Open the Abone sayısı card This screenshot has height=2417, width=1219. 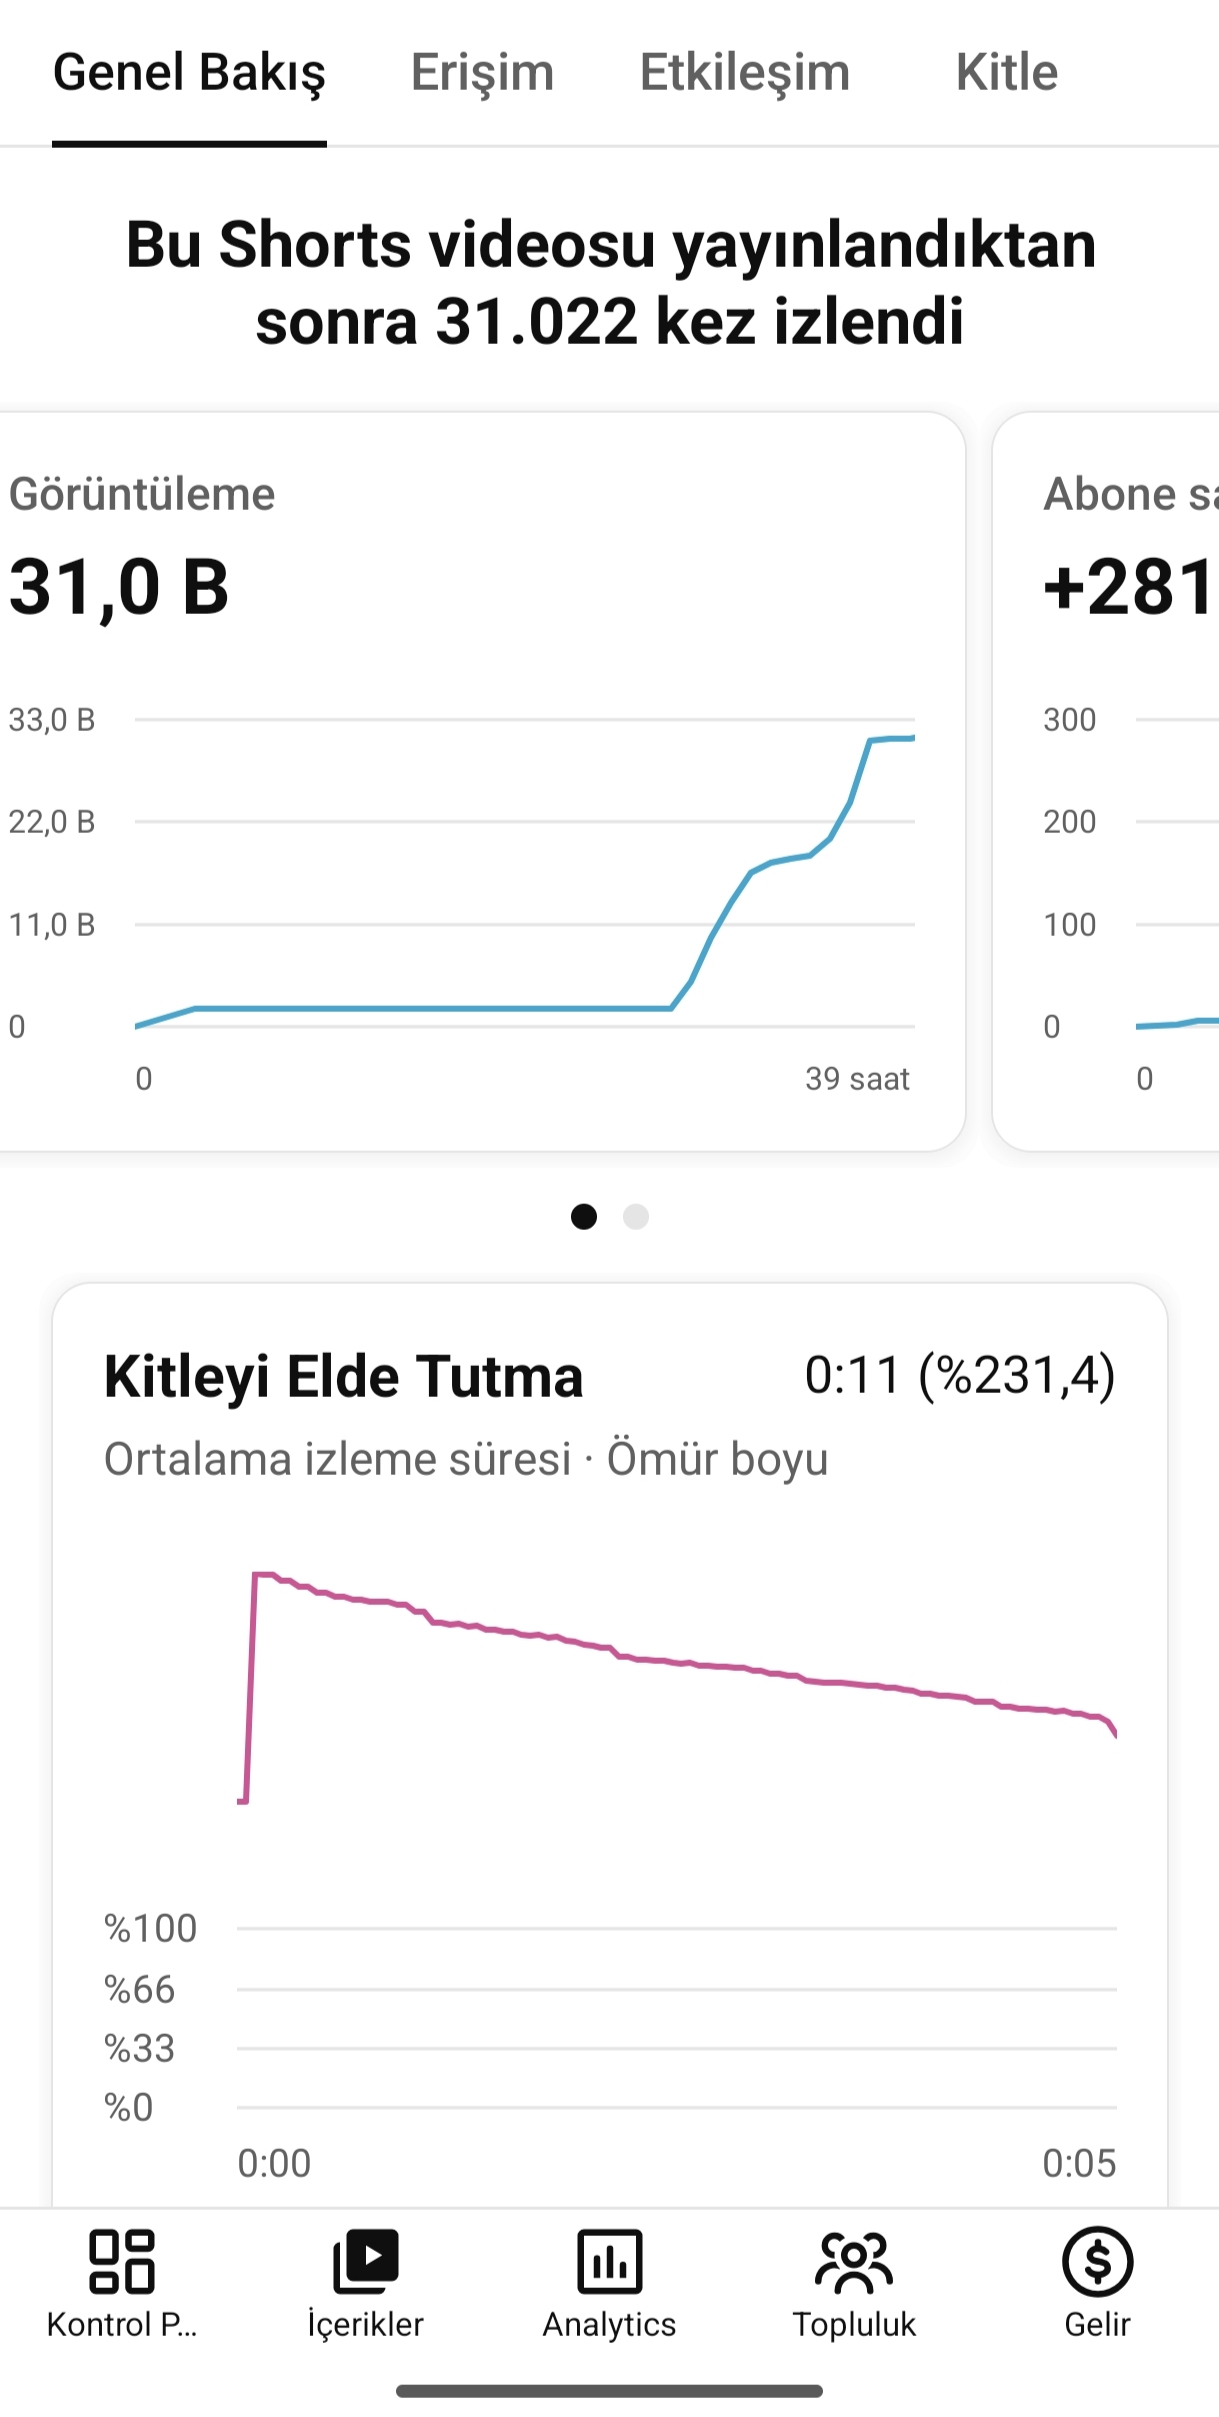1106,781
